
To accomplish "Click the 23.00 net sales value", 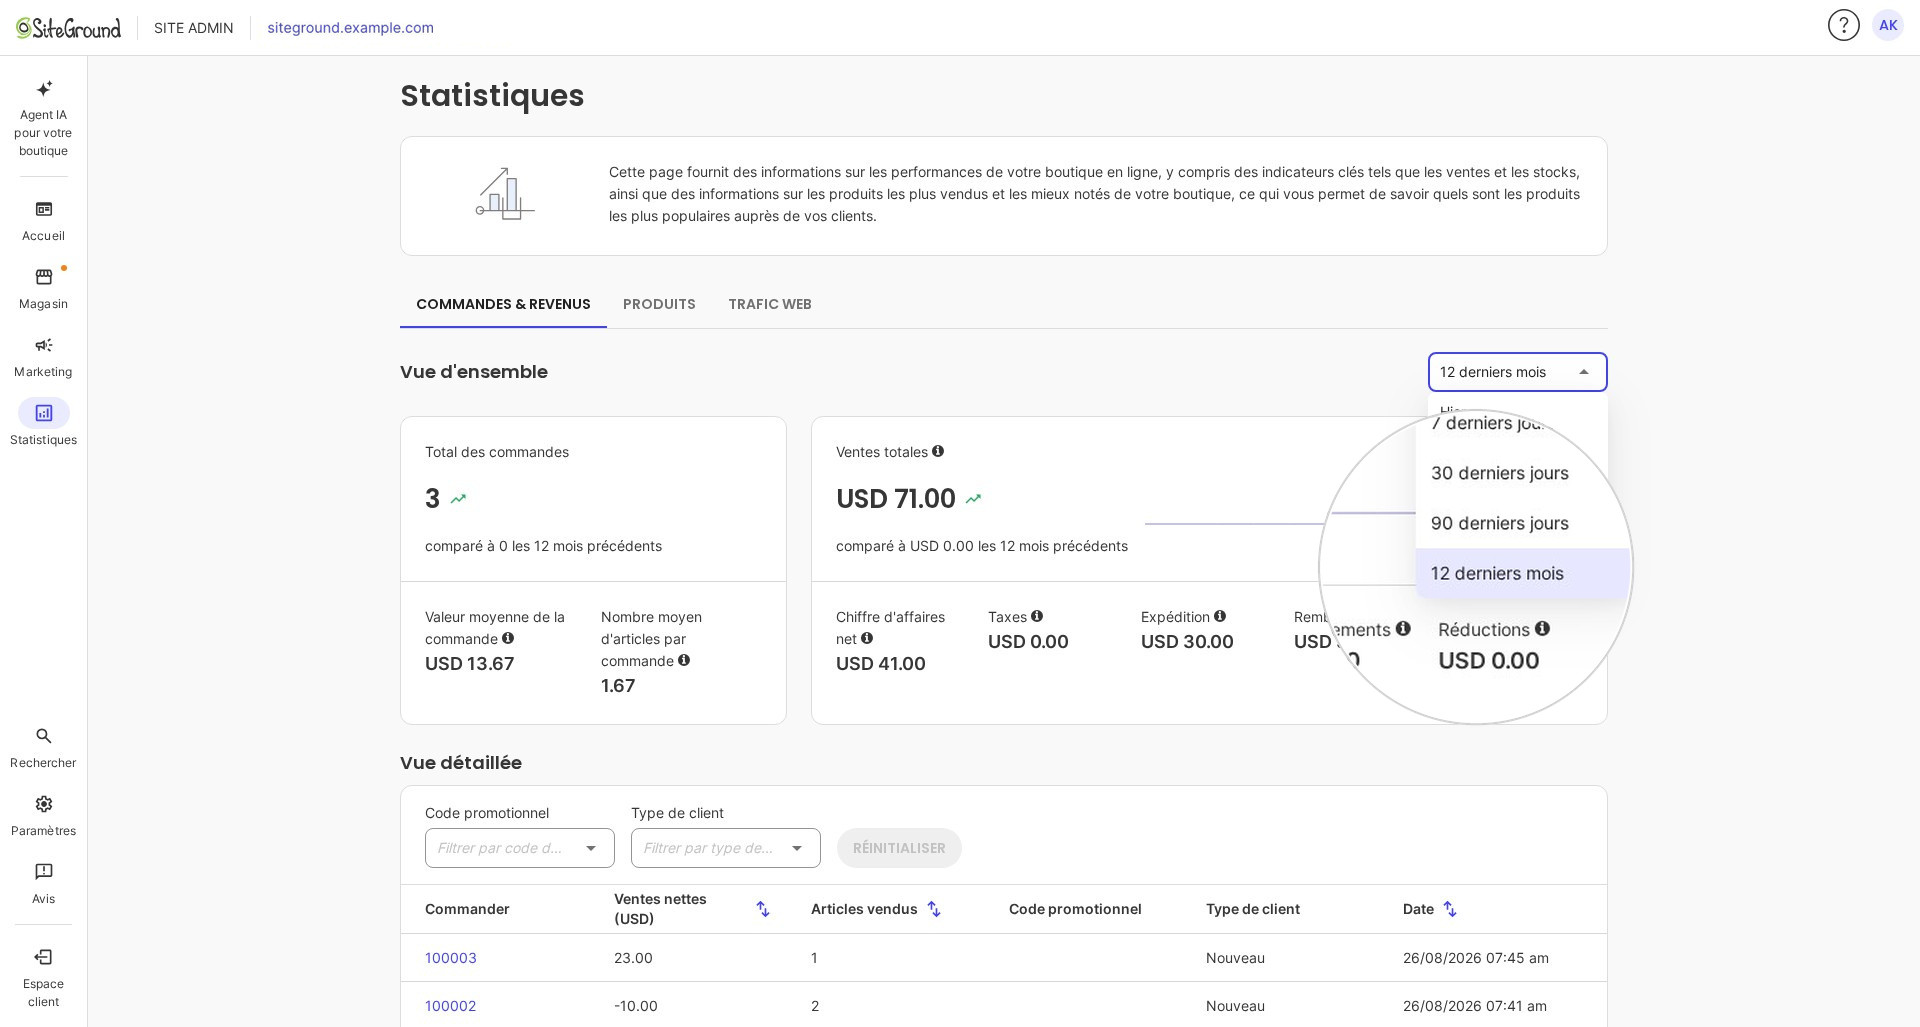I will click(633, 958).
